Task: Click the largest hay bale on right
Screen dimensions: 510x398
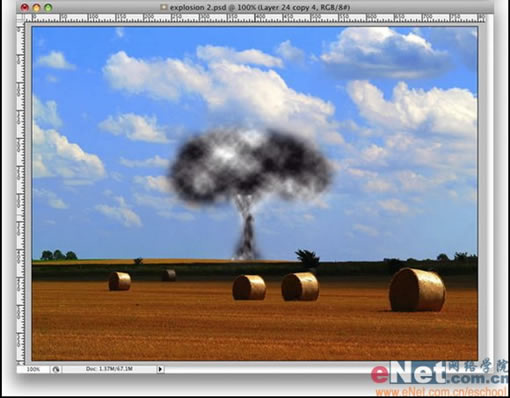Action: point(417,290)
